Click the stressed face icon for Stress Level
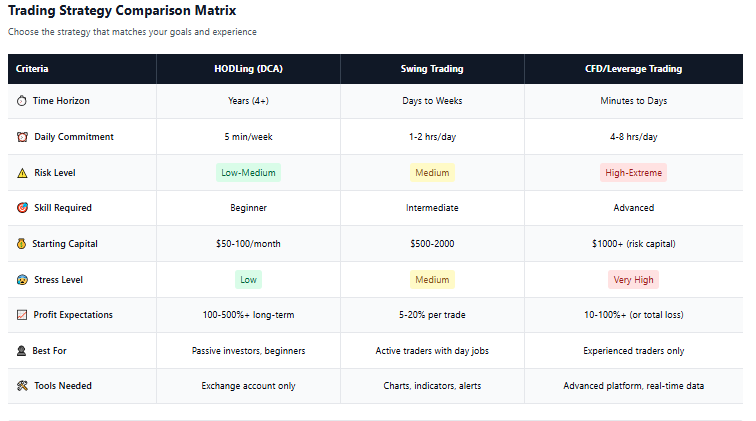 [x=22, y=280]
